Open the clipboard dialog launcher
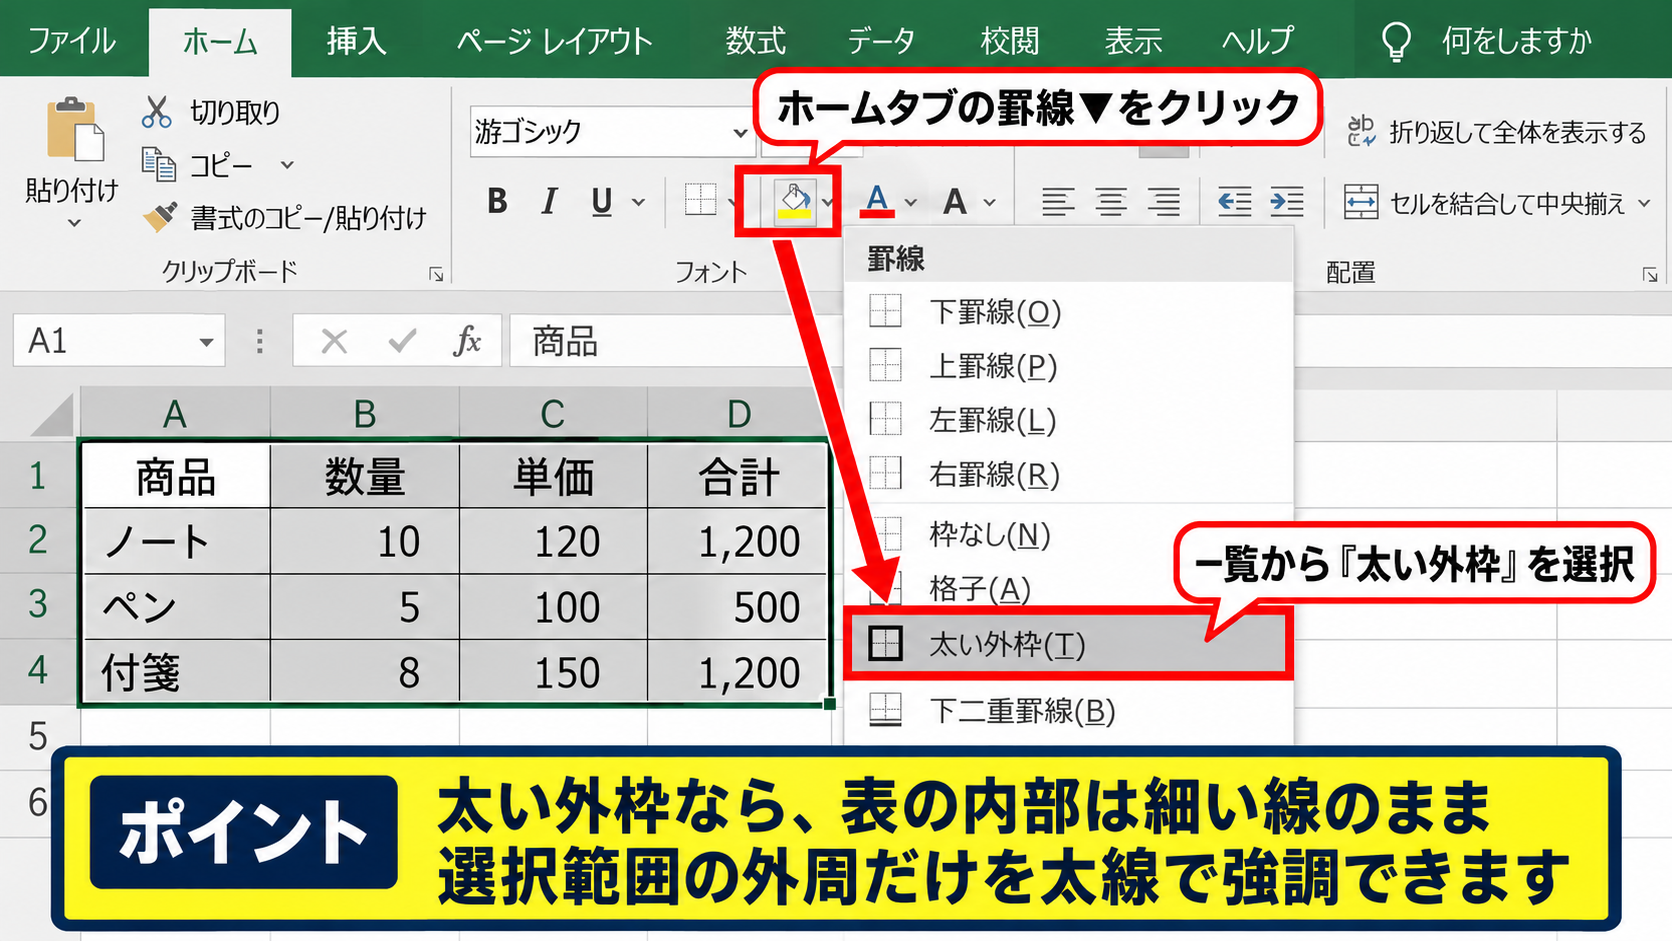 pos(436,274)
